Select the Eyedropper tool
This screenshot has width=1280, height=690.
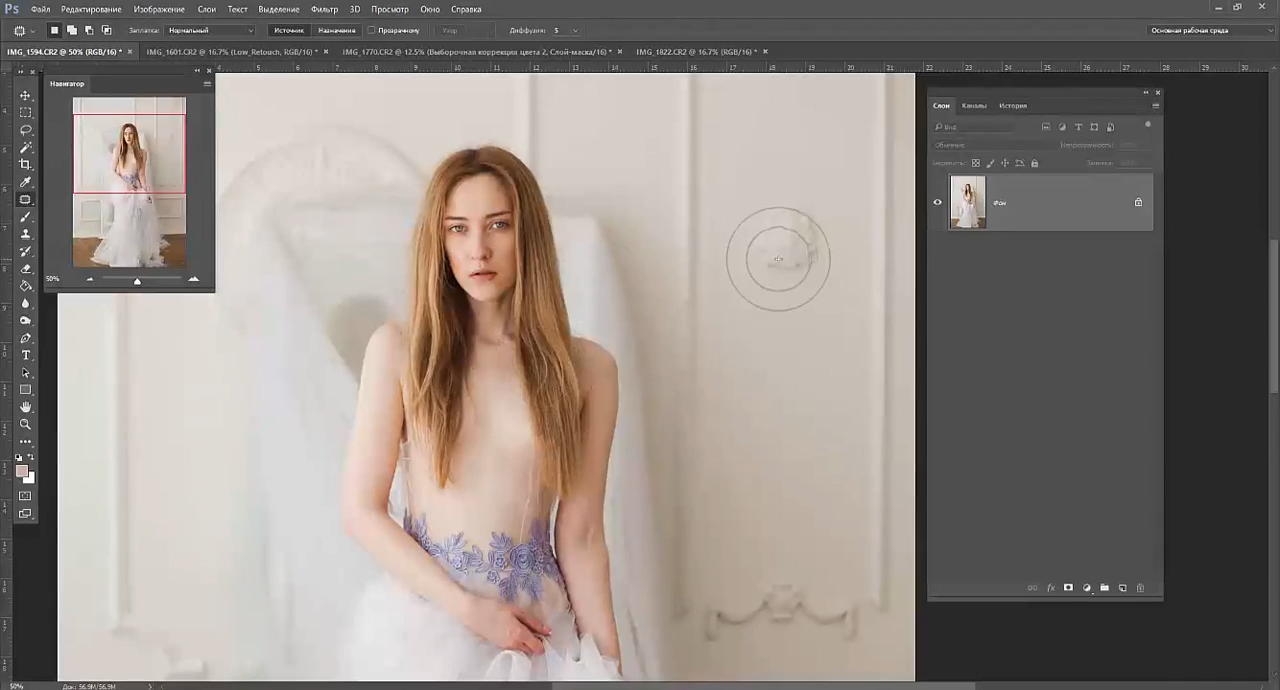point(26,182)
